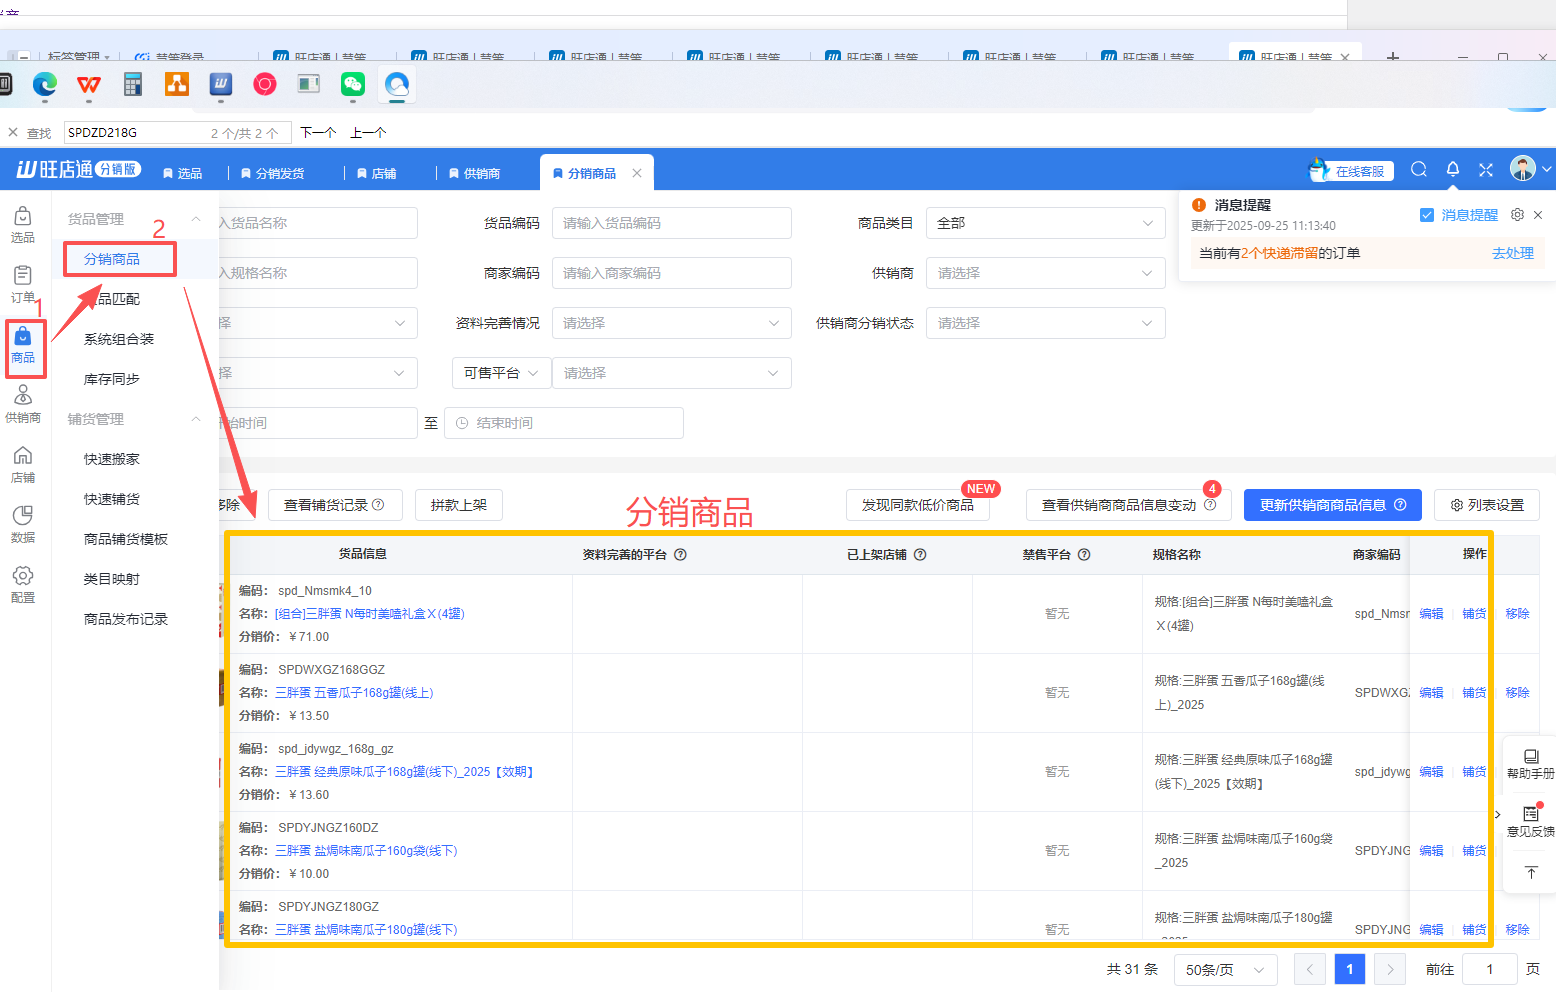Open the 配置 settings sidebar icon

[x=22, y=583]
